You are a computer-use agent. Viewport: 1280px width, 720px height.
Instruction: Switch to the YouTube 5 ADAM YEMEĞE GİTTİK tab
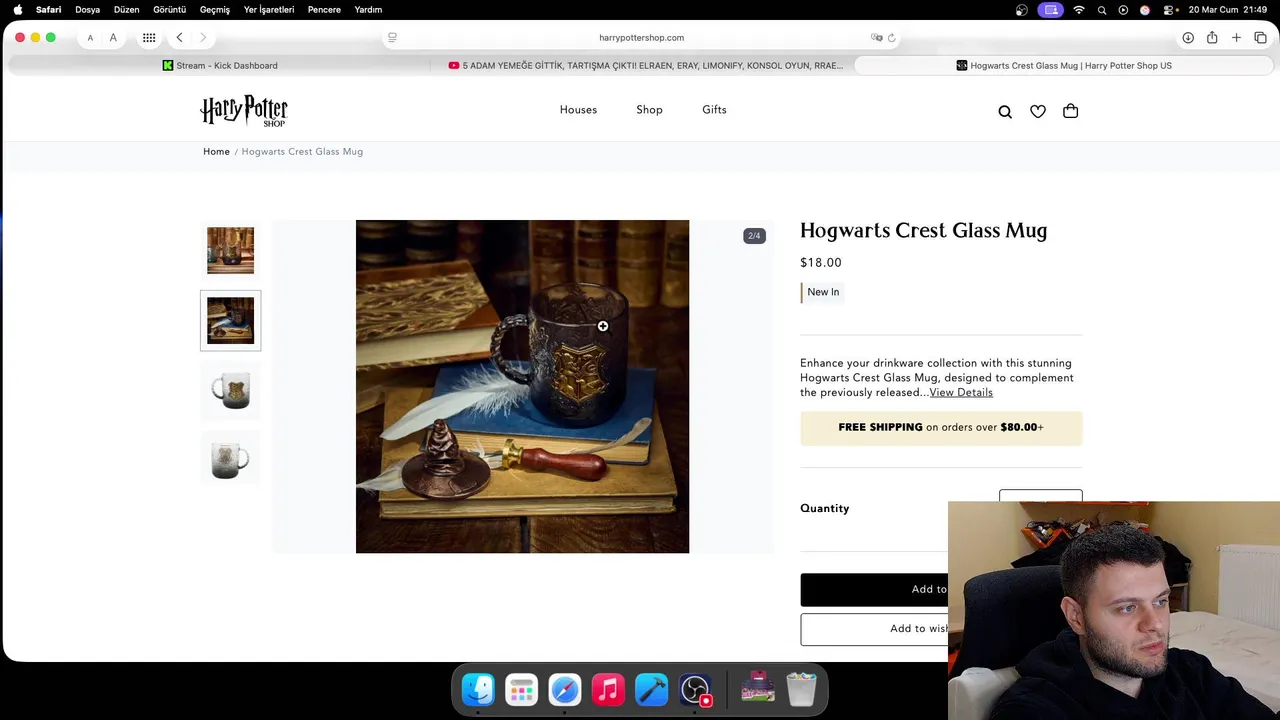(645, 65)
